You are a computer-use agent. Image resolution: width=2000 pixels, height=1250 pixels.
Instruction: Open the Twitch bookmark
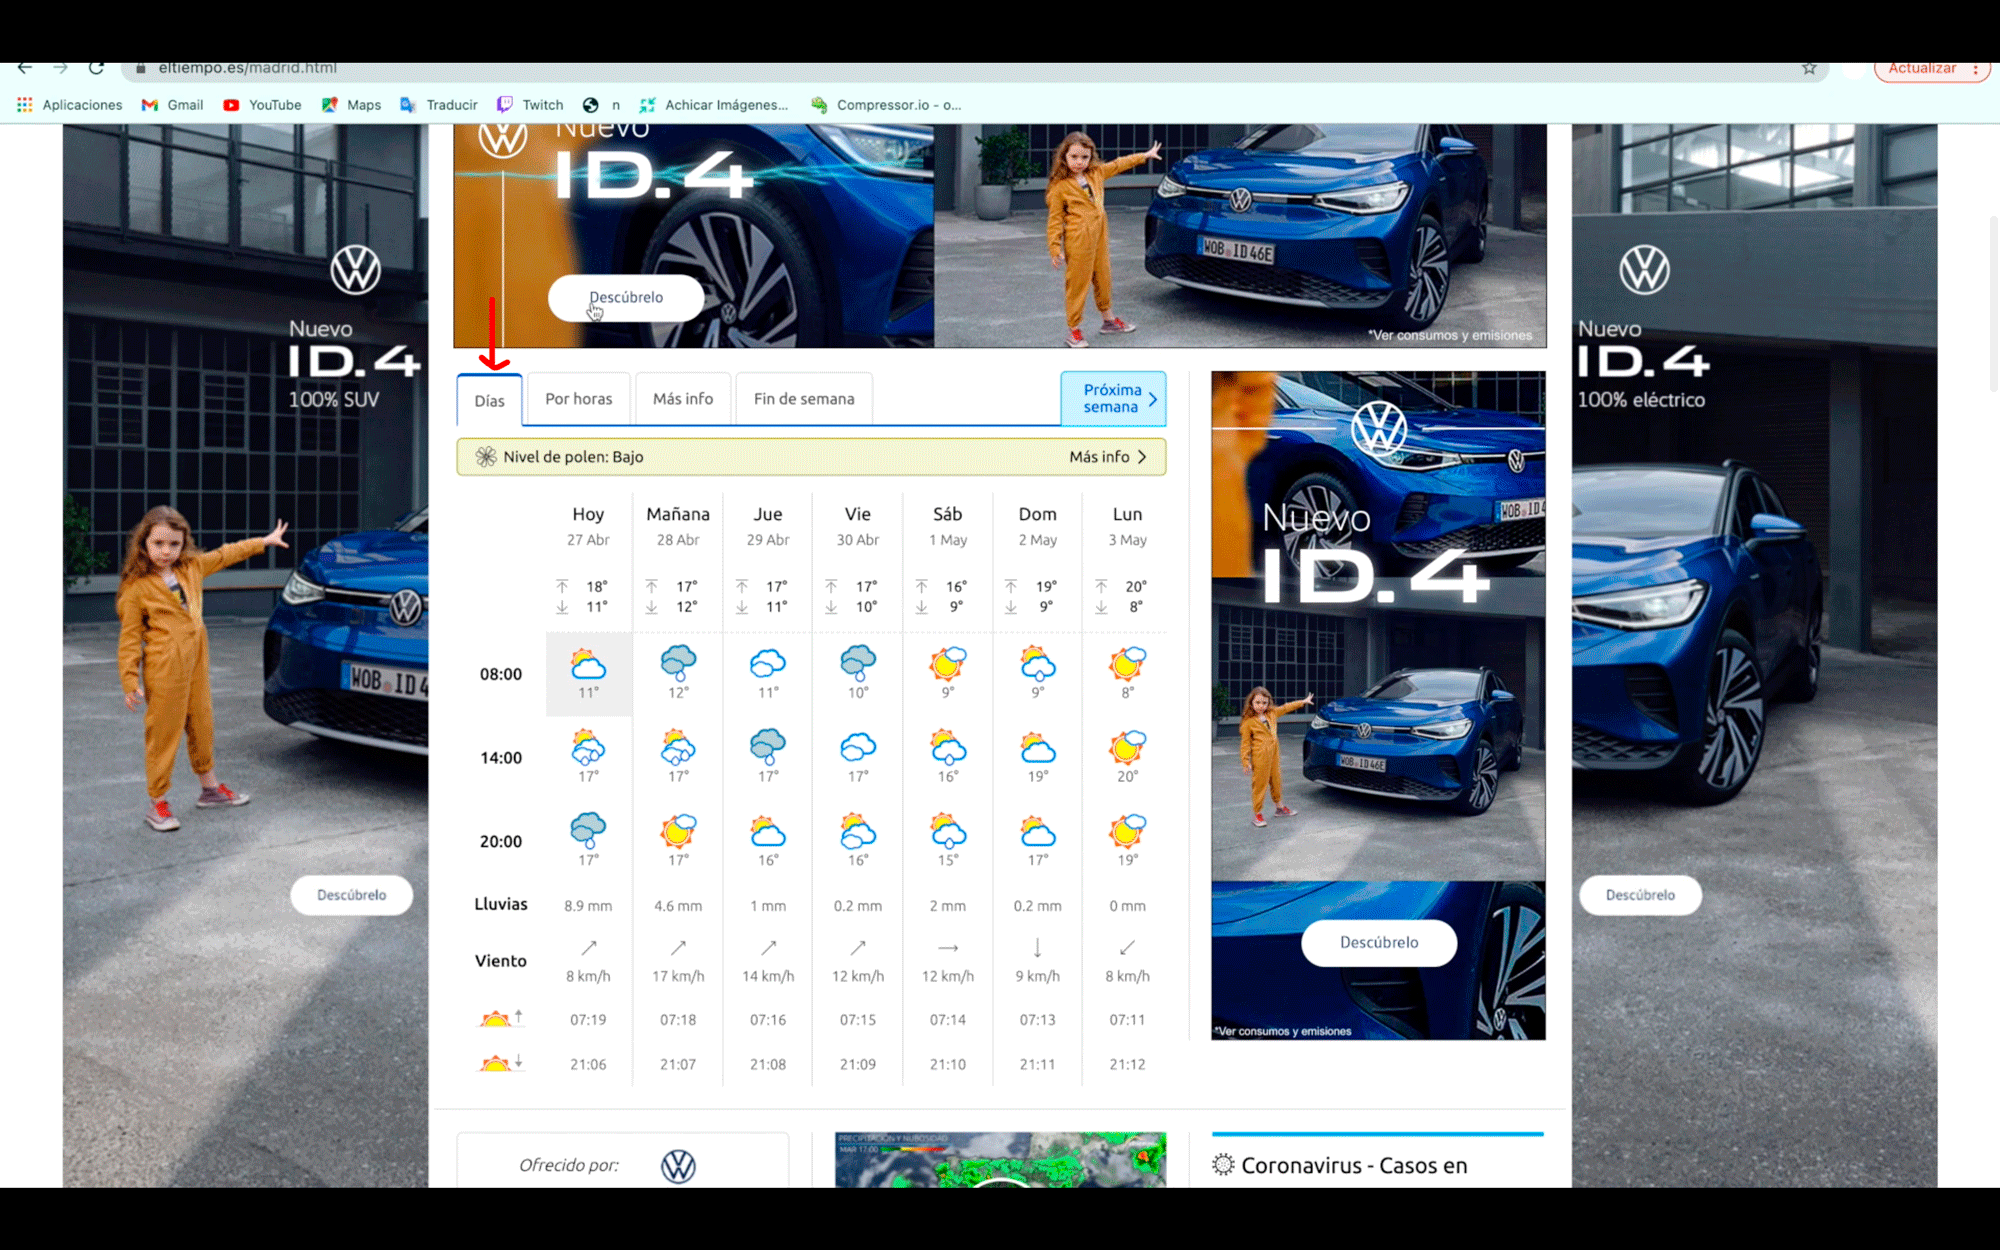(x=530, y=105)
